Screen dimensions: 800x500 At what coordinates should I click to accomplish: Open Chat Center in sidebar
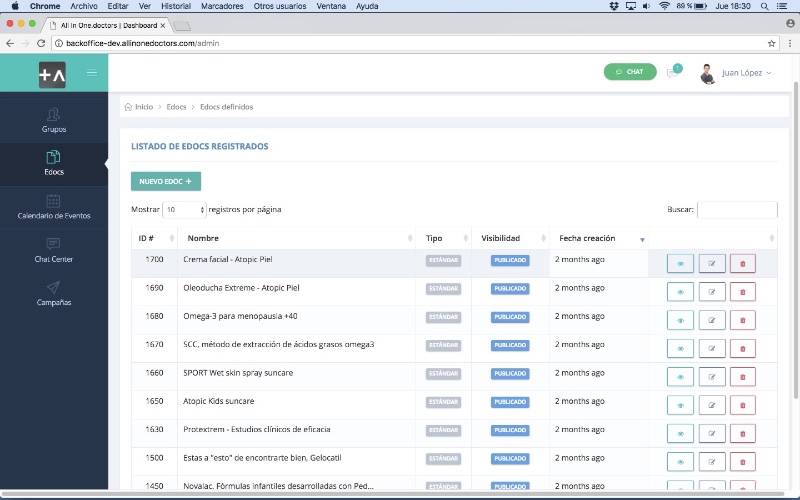coord(54,251)
